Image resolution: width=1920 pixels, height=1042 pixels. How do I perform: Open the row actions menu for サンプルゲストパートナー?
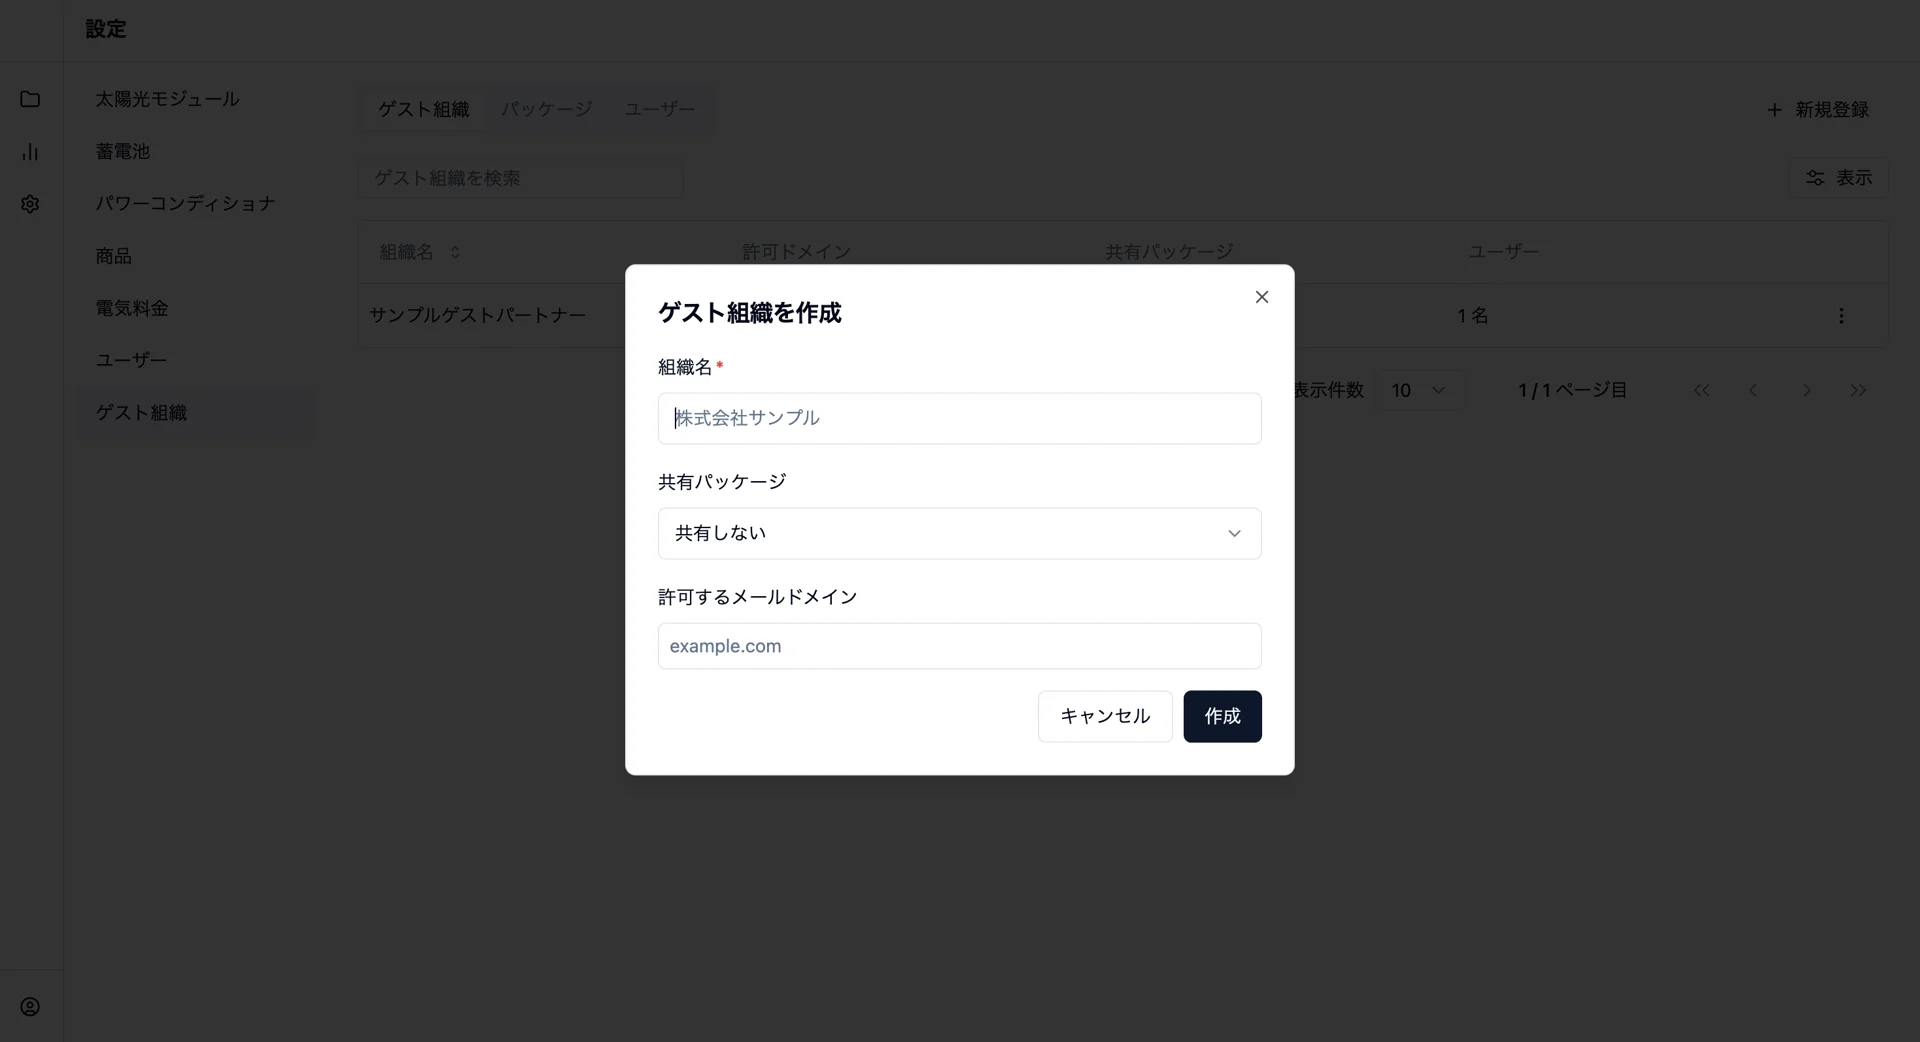click(1841, 316)
